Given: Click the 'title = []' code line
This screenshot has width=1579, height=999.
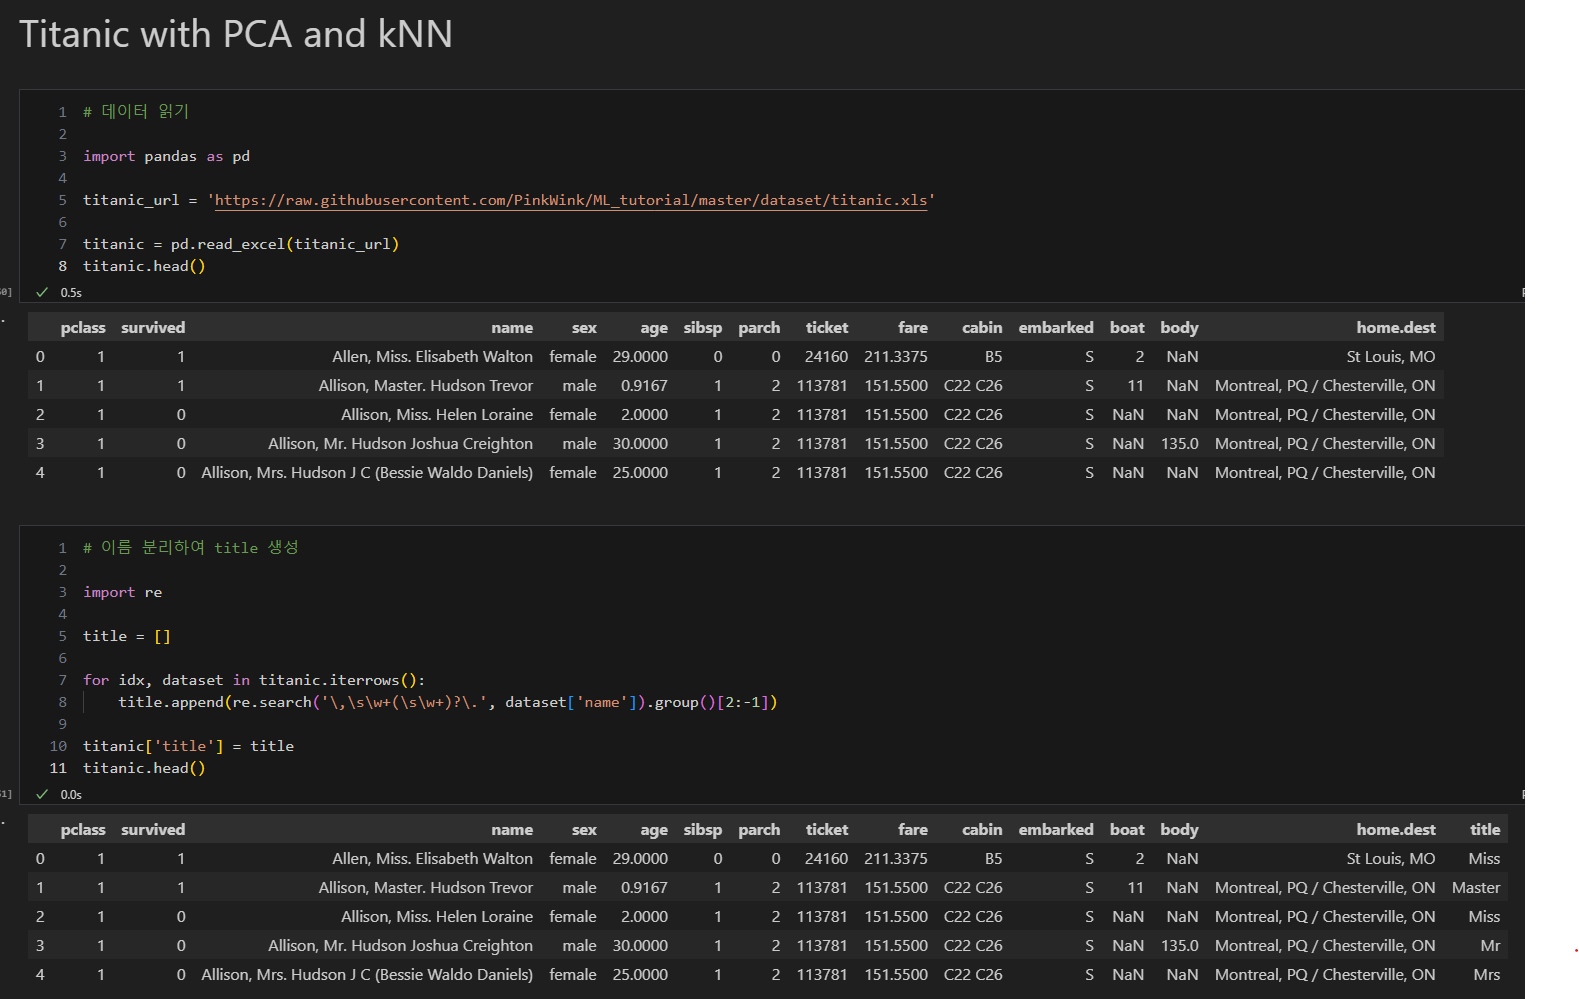Looking at the screenshot, I should [127, 636].
